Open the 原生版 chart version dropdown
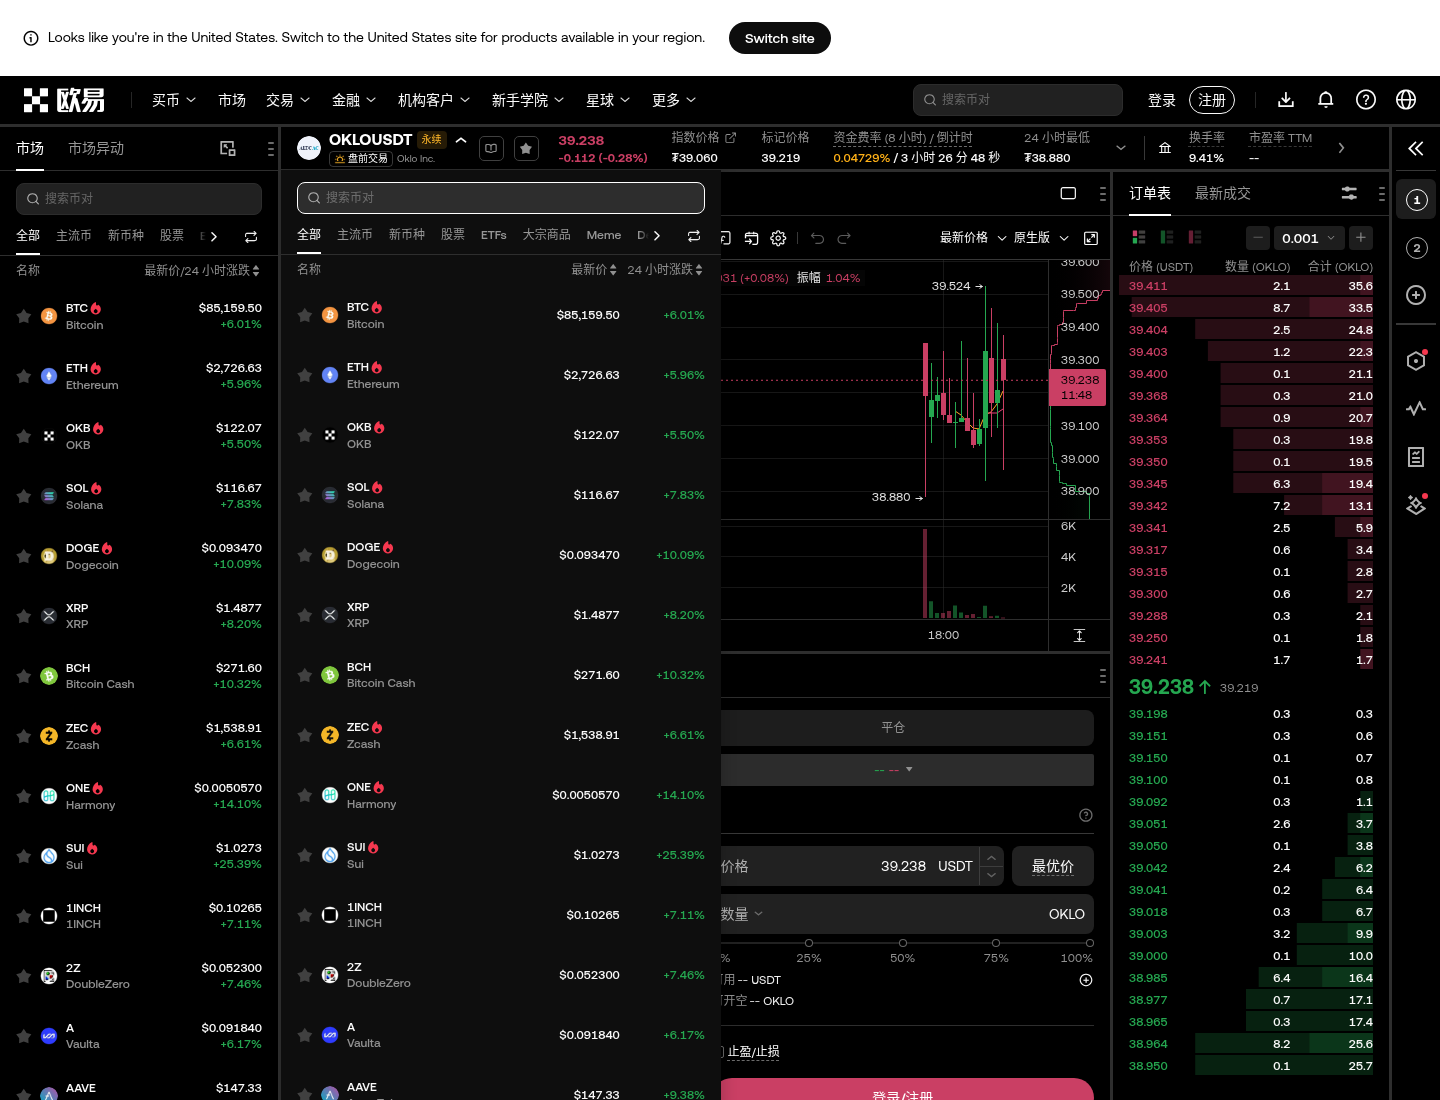This screenshot has height=1100, width=1440. [1041, 238]
